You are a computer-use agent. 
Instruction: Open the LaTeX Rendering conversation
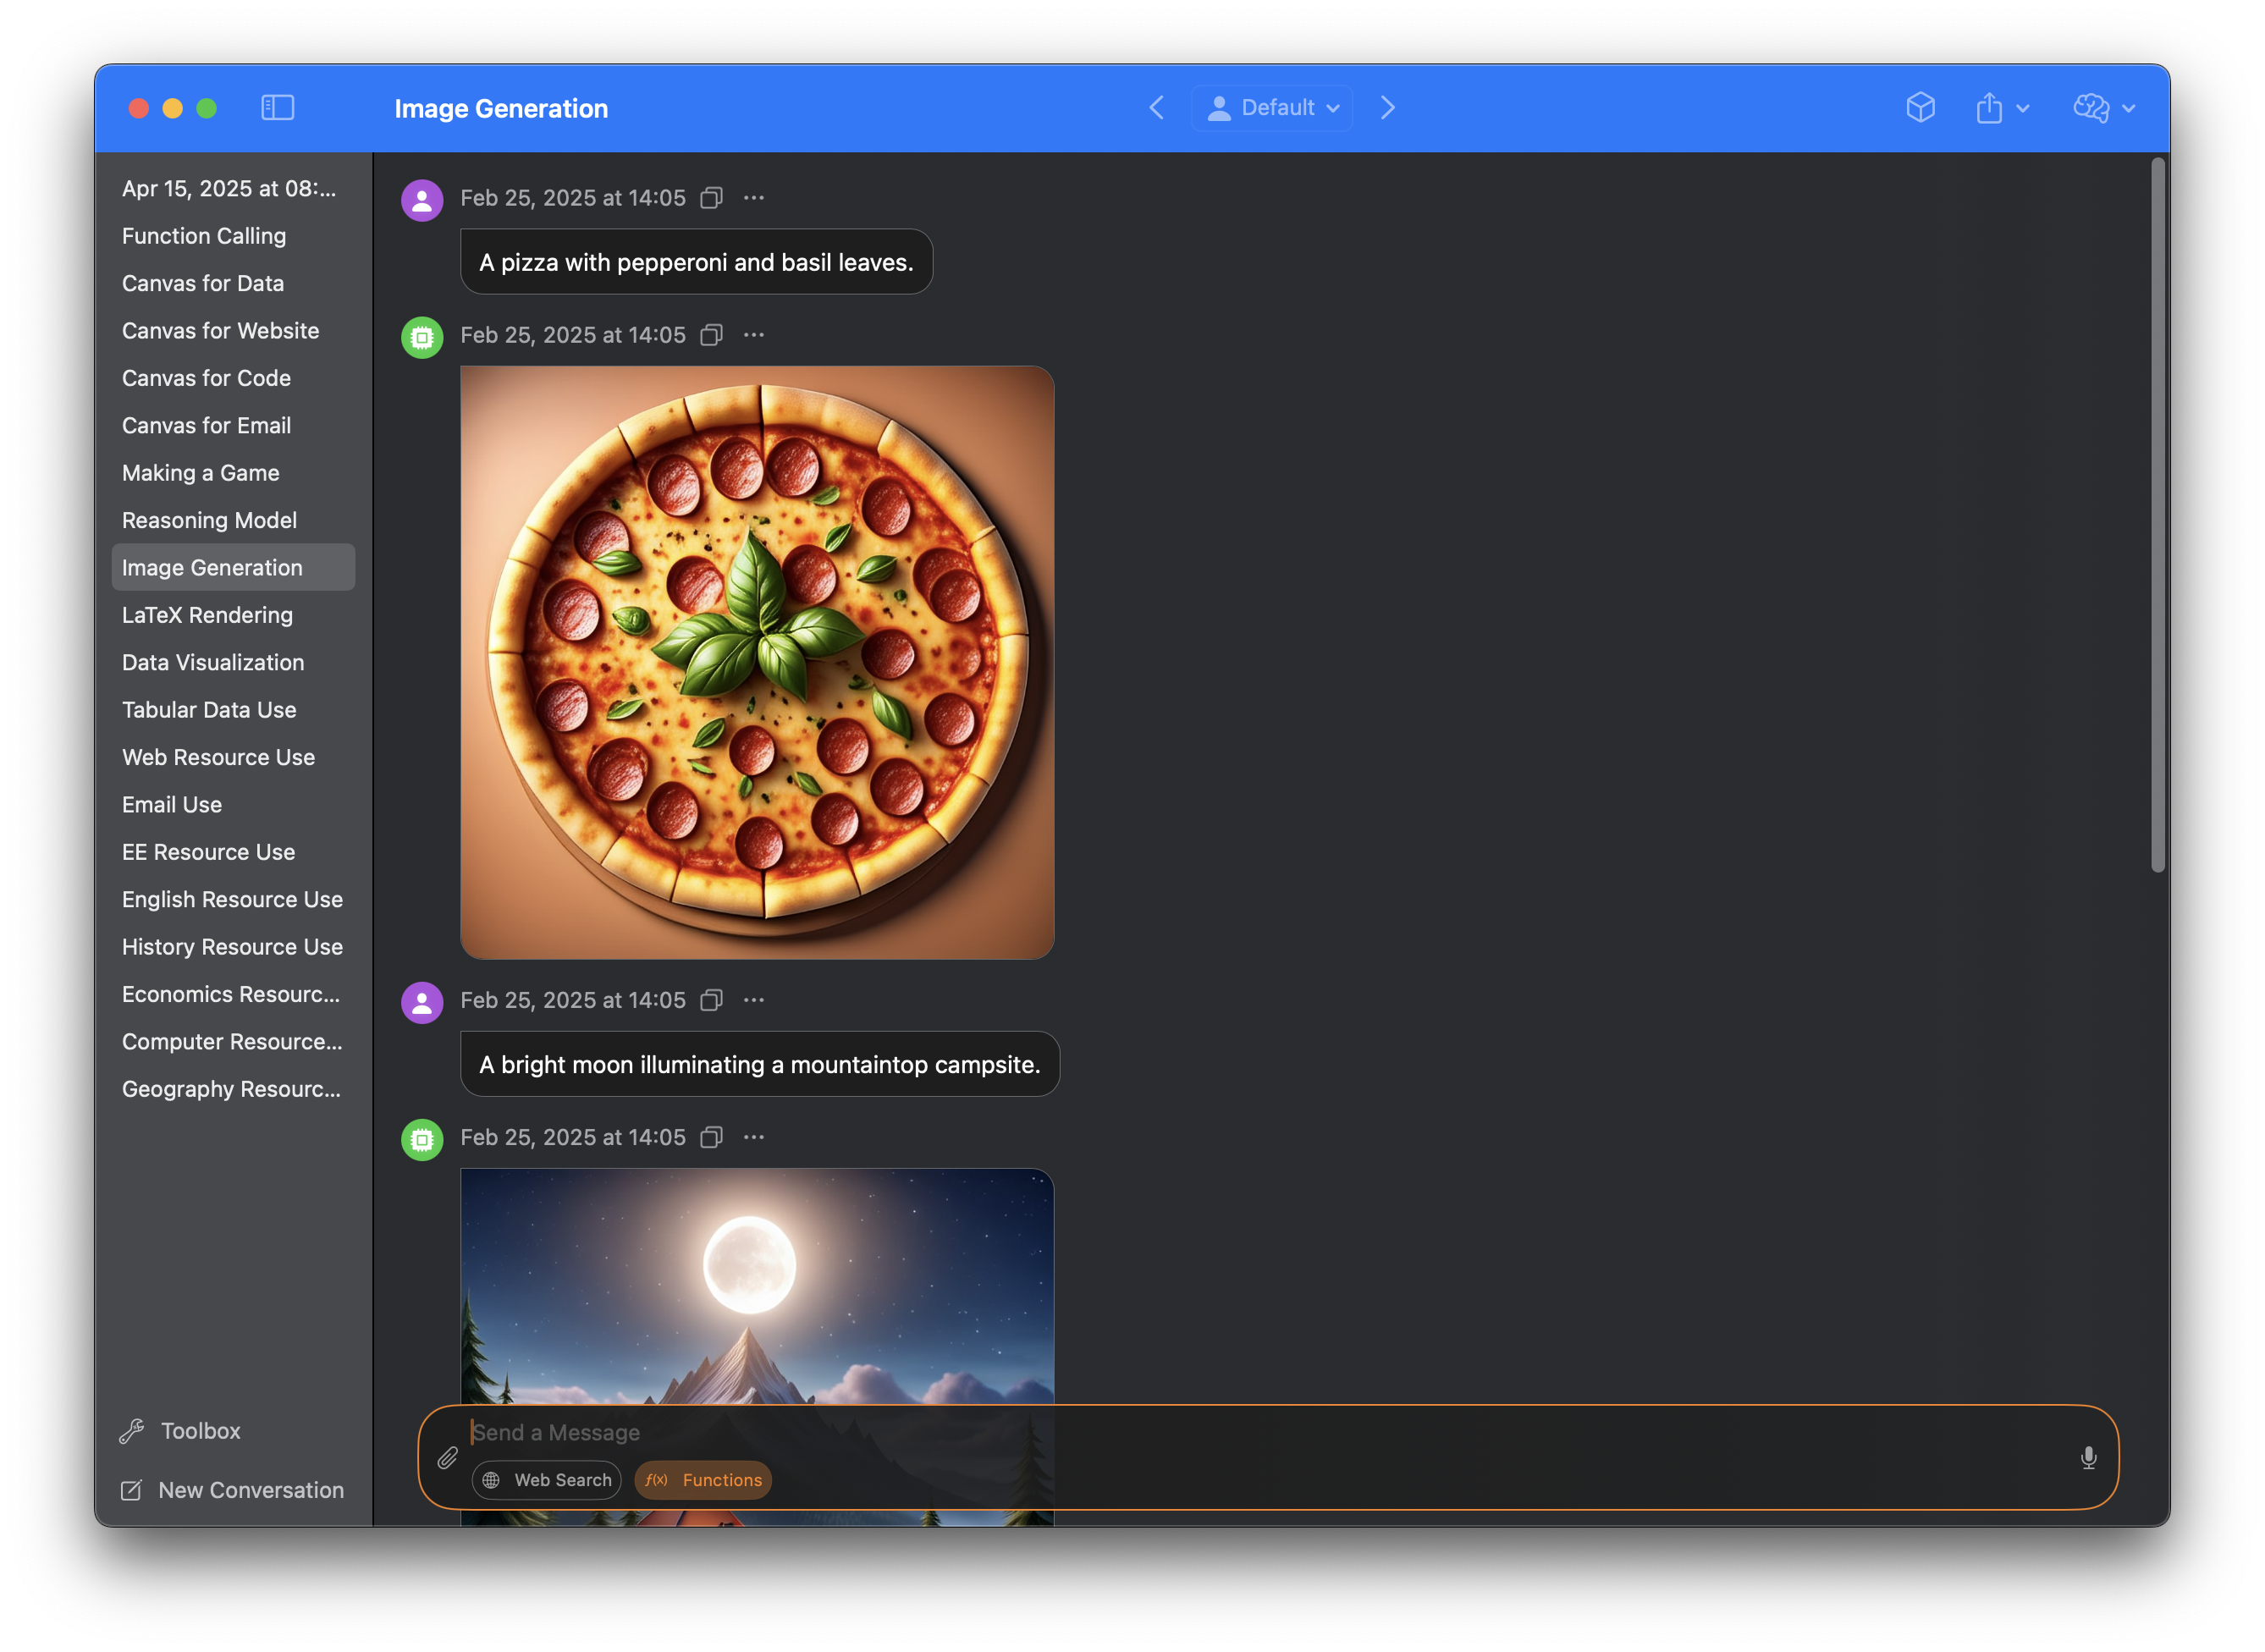pos(207,615)
